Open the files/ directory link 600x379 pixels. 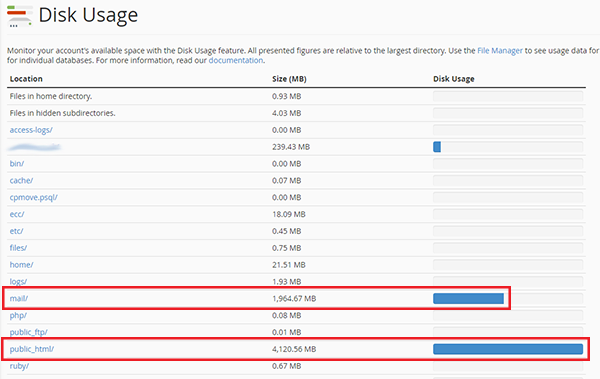[18, 248]
